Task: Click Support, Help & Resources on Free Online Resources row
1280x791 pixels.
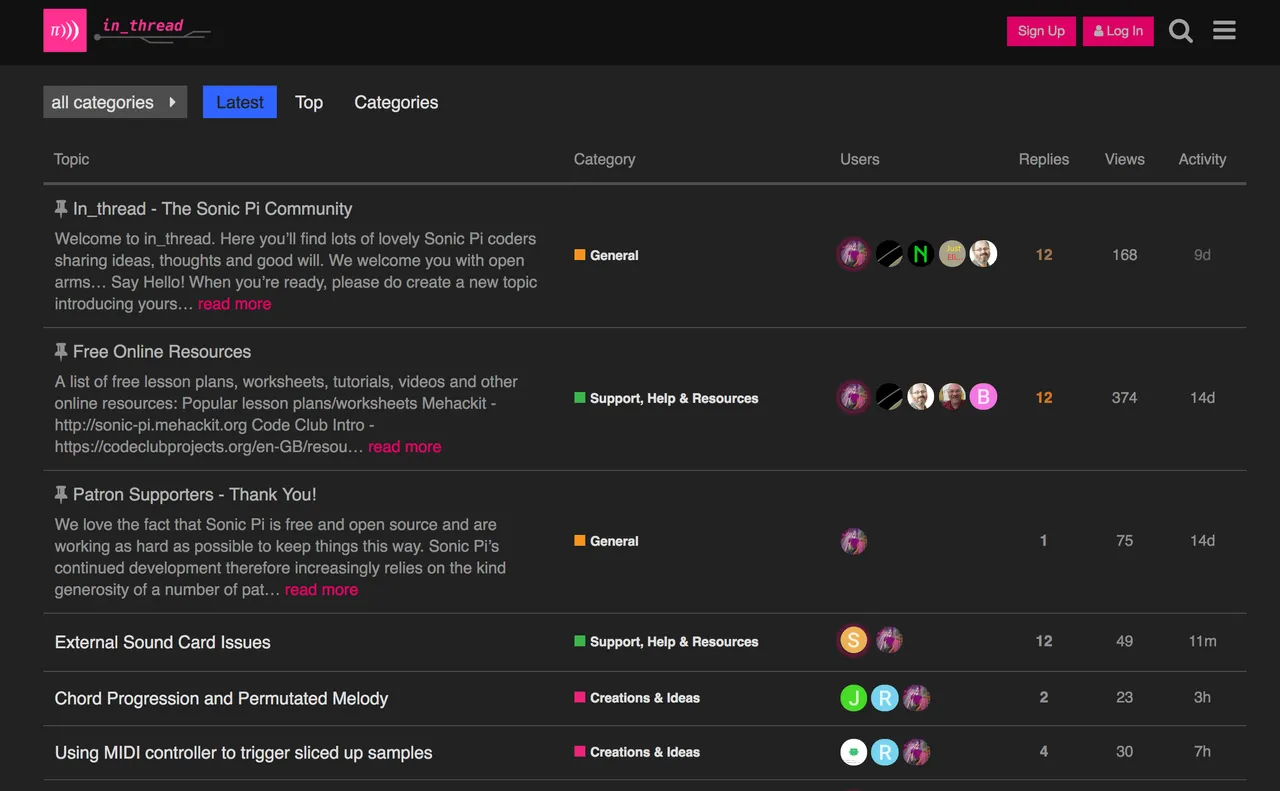Action: 666,398
